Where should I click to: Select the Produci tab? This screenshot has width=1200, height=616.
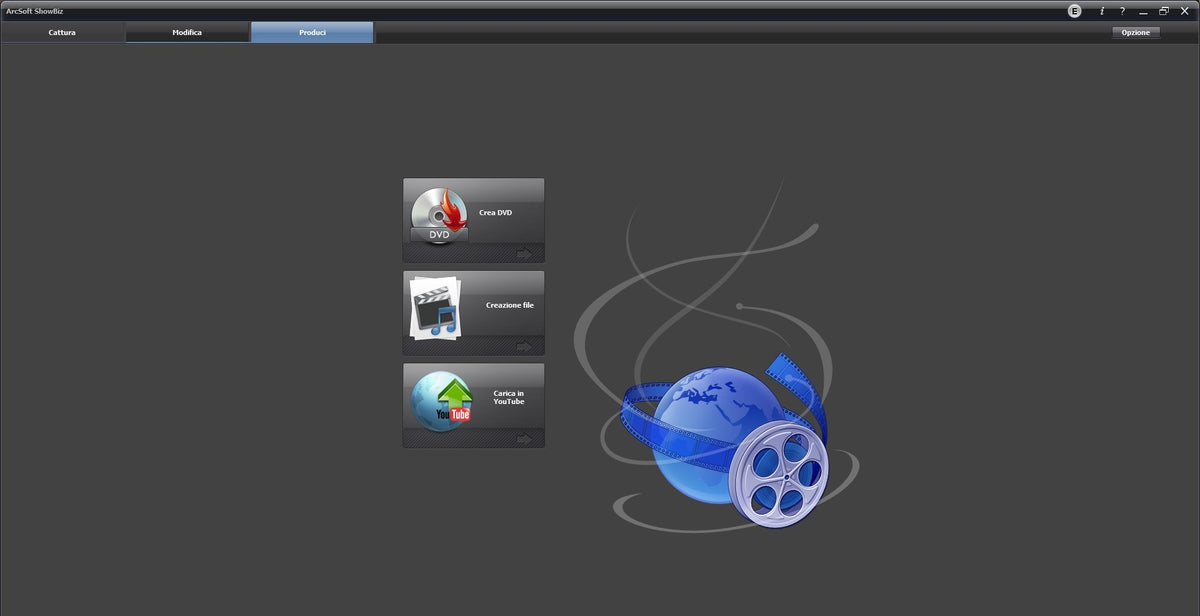coord(311,32)
